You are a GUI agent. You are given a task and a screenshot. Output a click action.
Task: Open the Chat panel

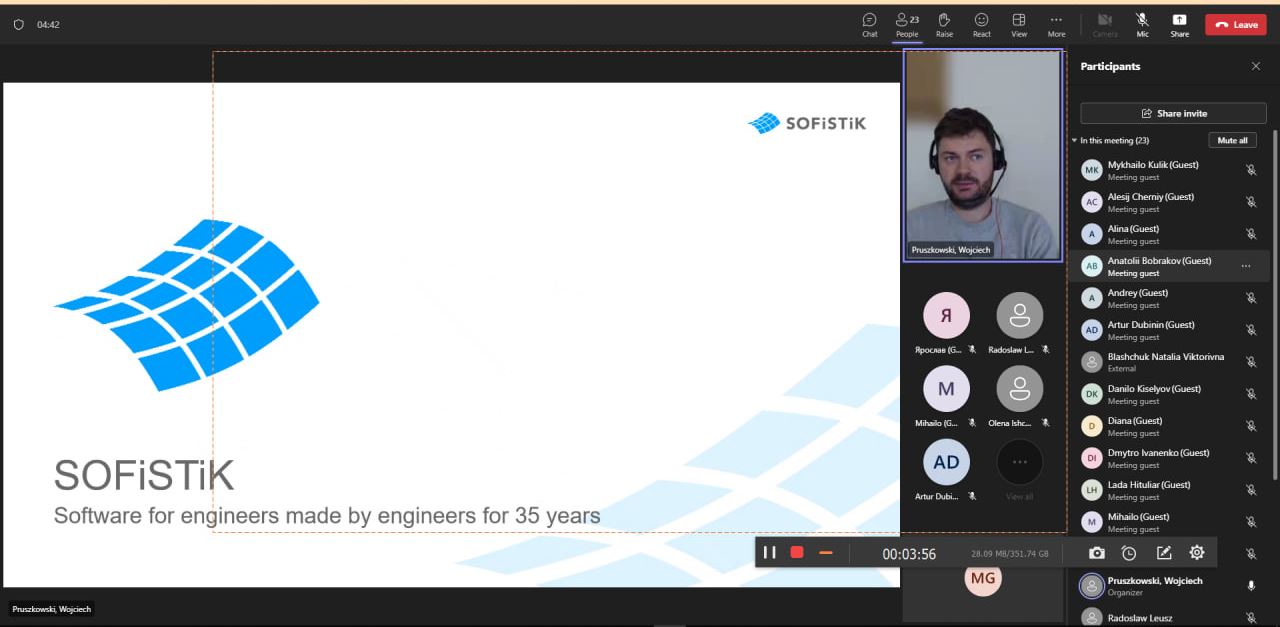(x=869, y=24)
